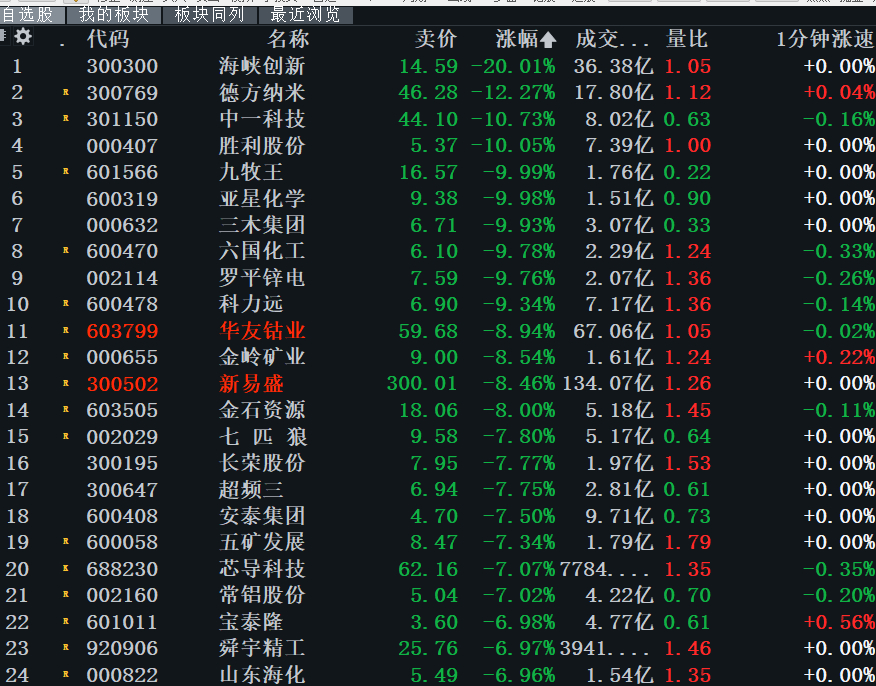Select stock row 芯导科技
The image size is (876, 686).
pos(438,568)
